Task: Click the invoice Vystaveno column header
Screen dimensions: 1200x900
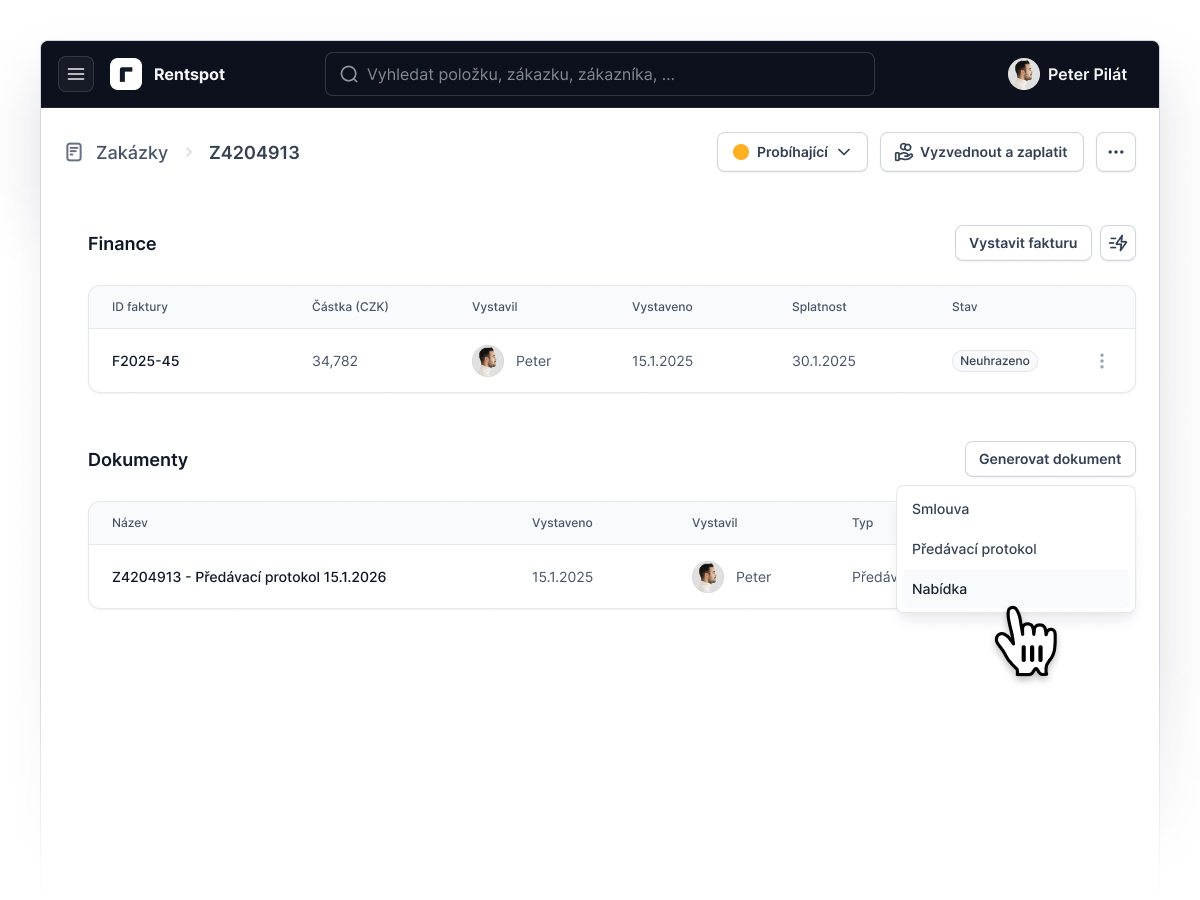Action: coord(662,307)
